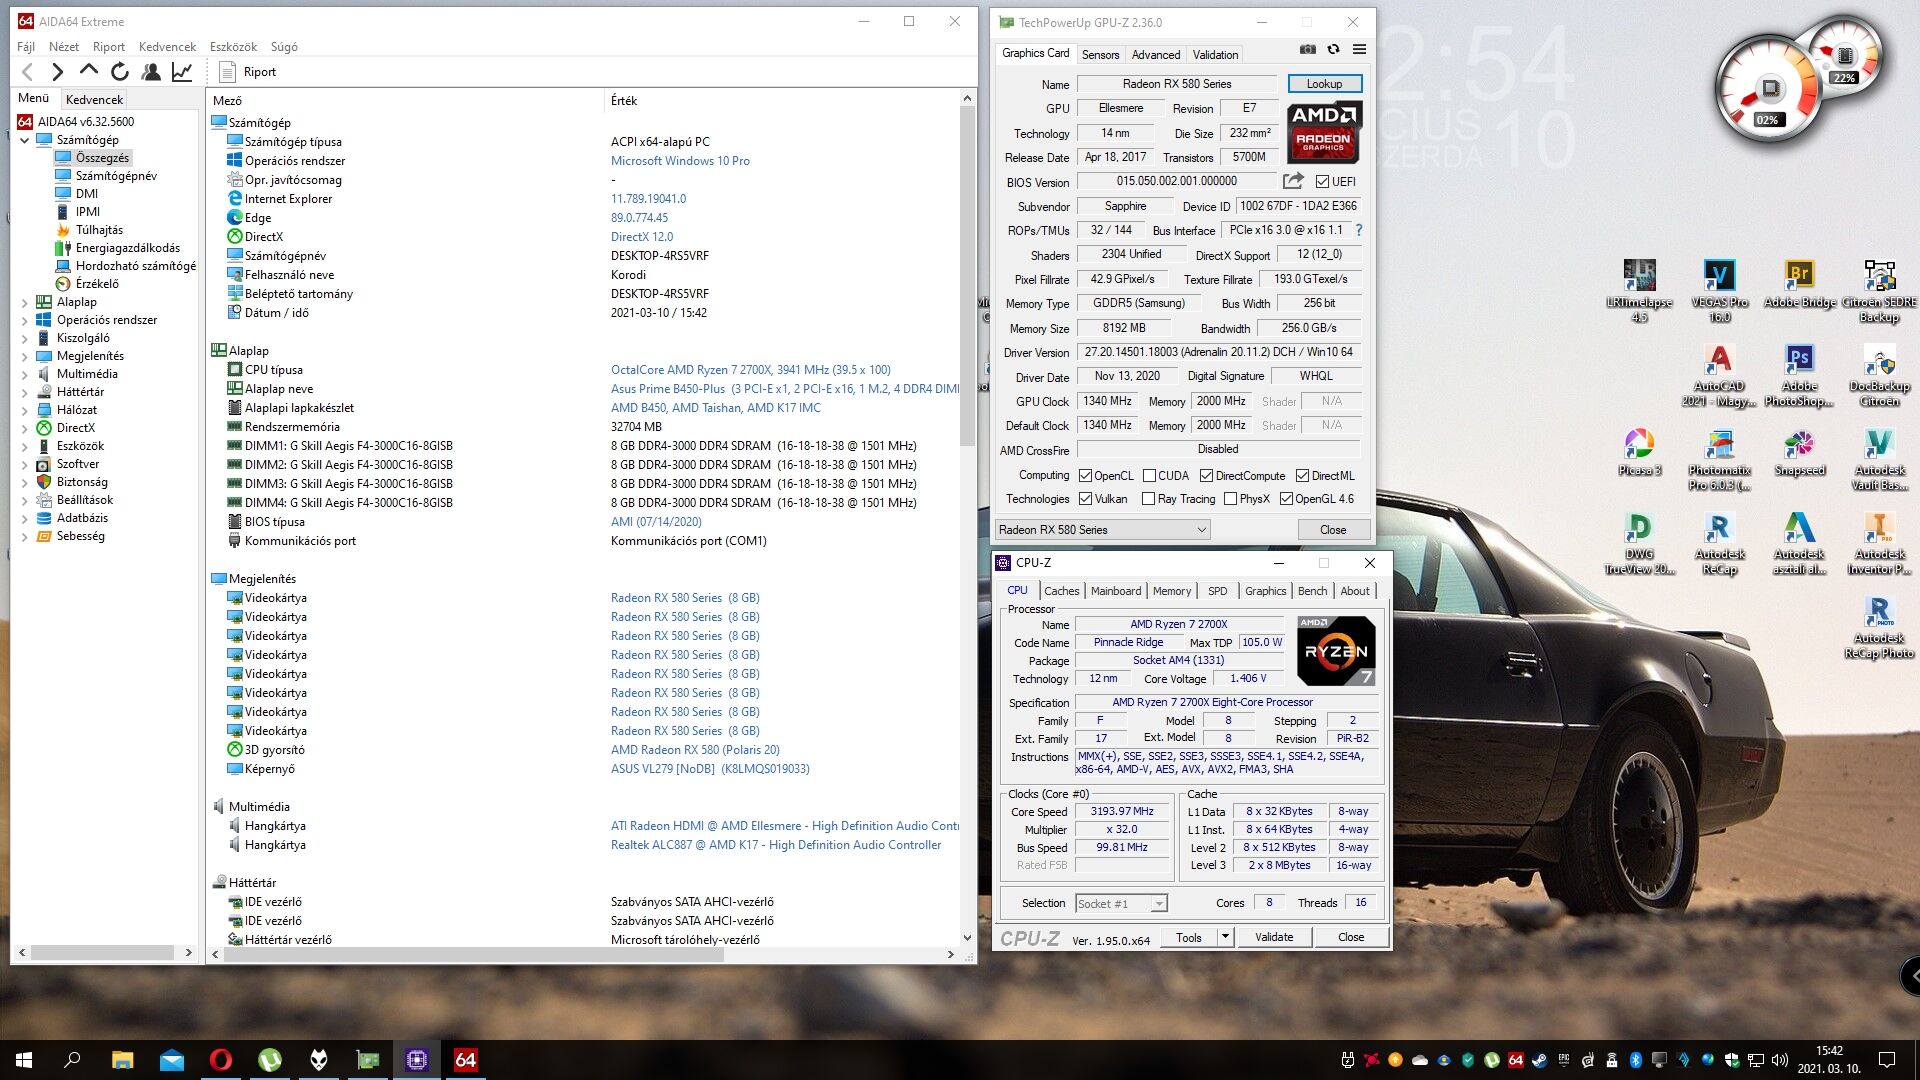1920x1080 pixels.
Task: Toggle Vulkan checkbox in GPU-Z
Action: pos(1085,499)
